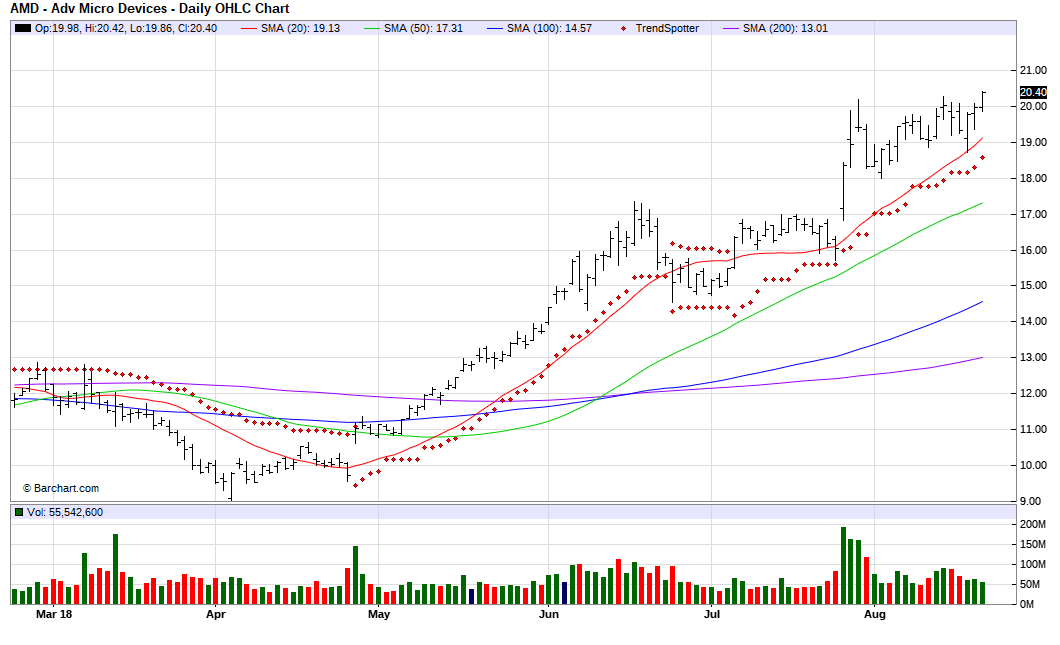Click the © Barchart.com credit text
This screenshot has height=645, width=1060.
point(61,488)
